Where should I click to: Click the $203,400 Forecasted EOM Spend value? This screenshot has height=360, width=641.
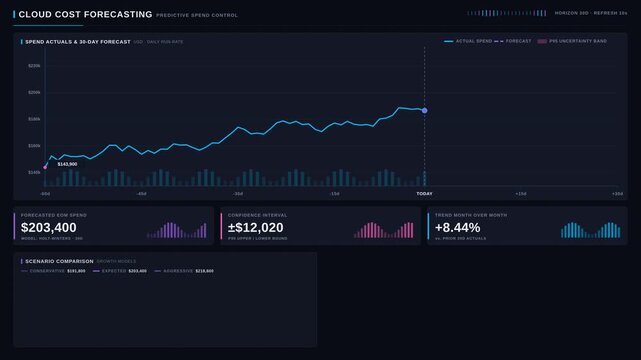[49, 228]
